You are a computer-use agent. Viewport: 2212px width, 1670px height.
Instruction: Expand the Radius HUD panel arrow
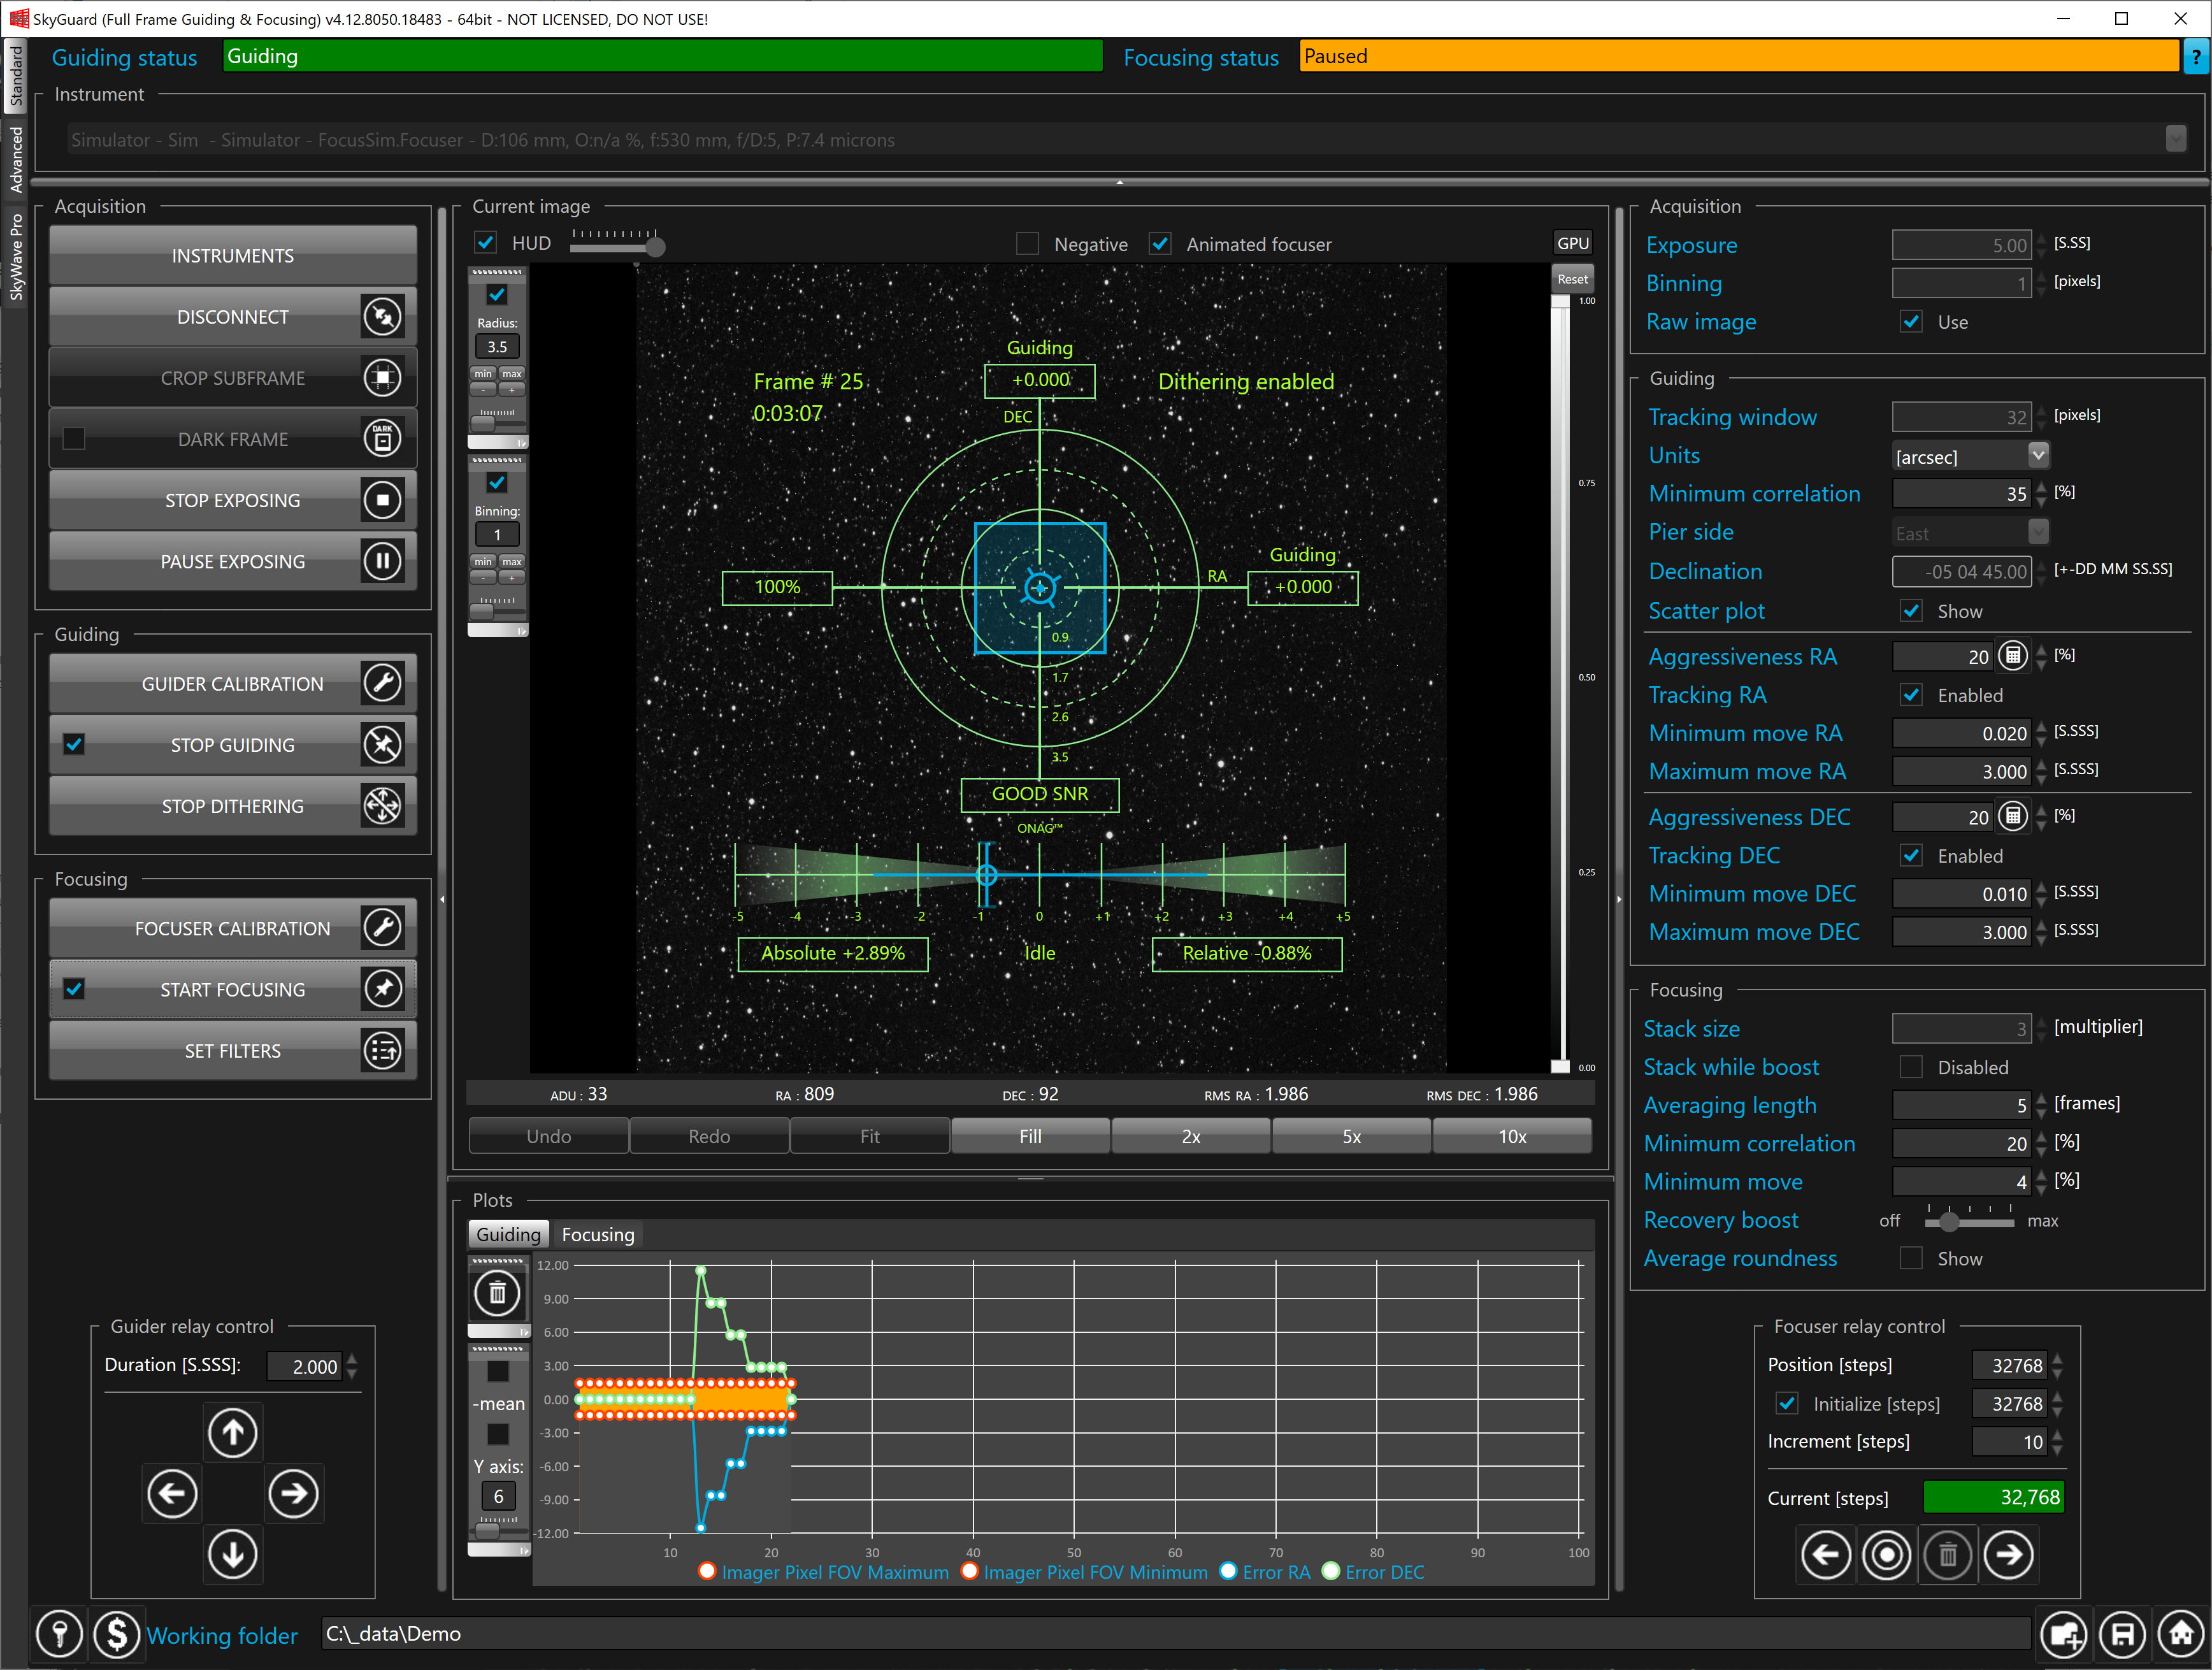pyautogui.click(x=521, y=442)
